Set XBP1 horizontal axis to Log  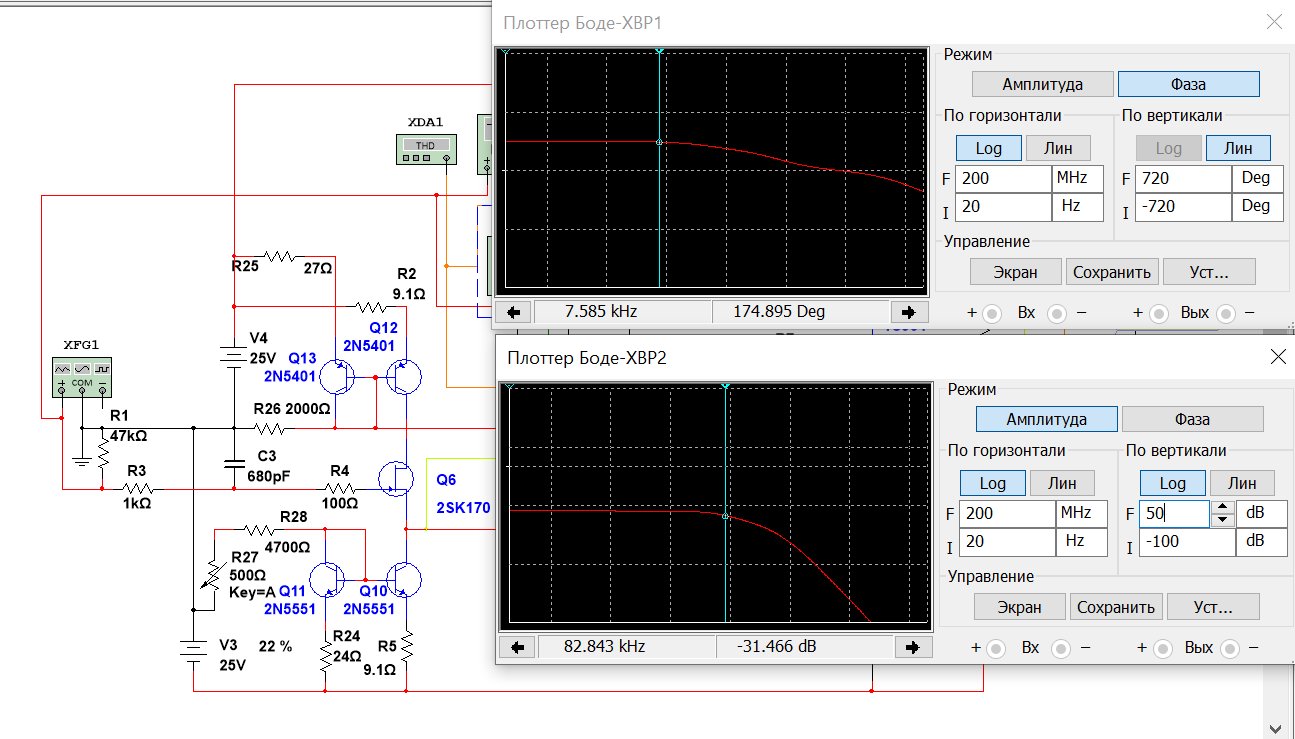[x=988, y=148]
